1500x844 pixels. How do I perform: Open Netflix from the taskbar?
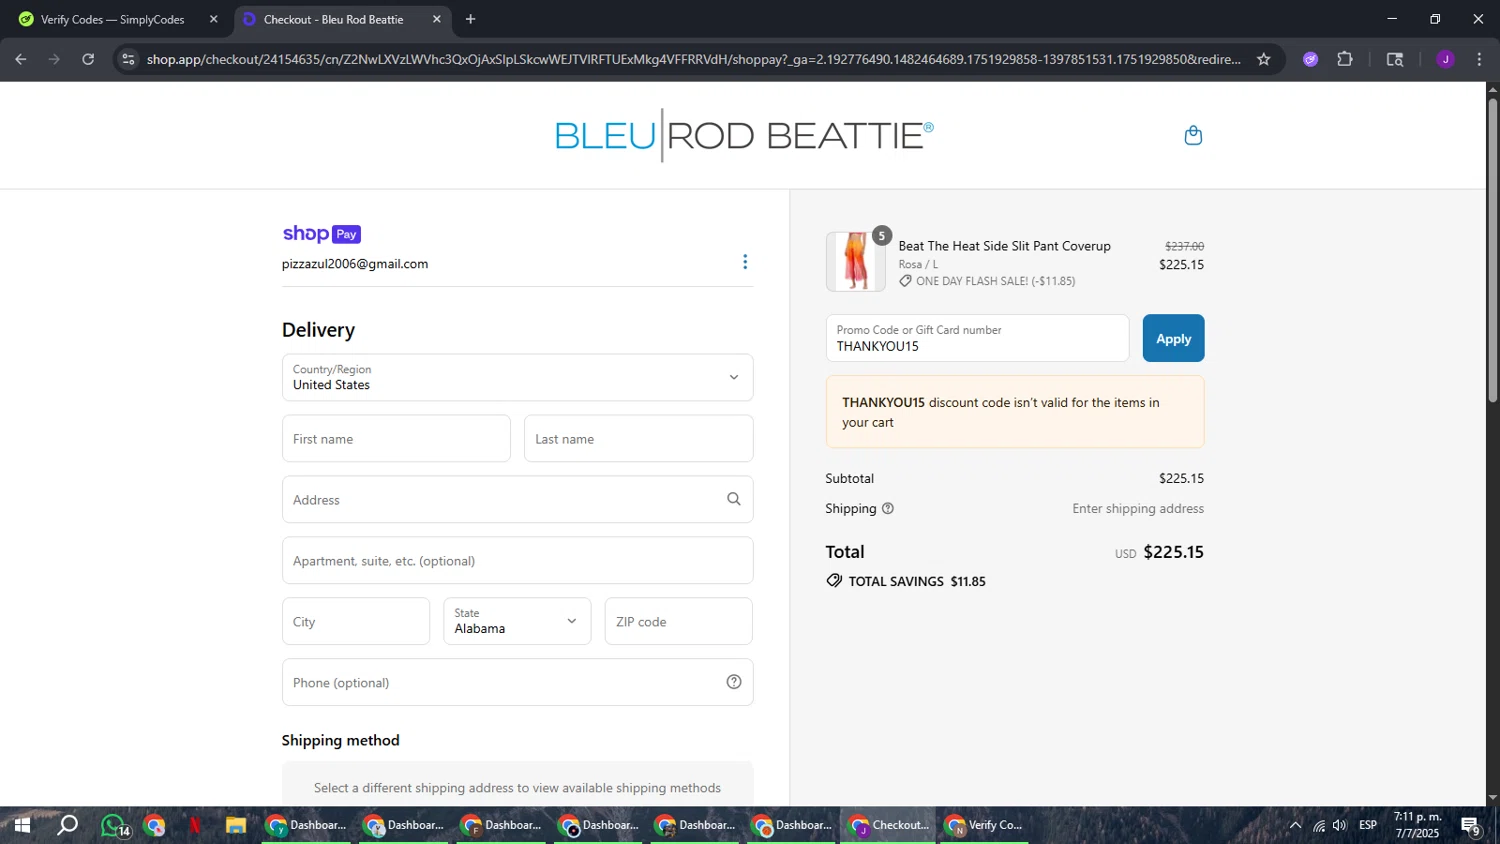tap(195, 826)
